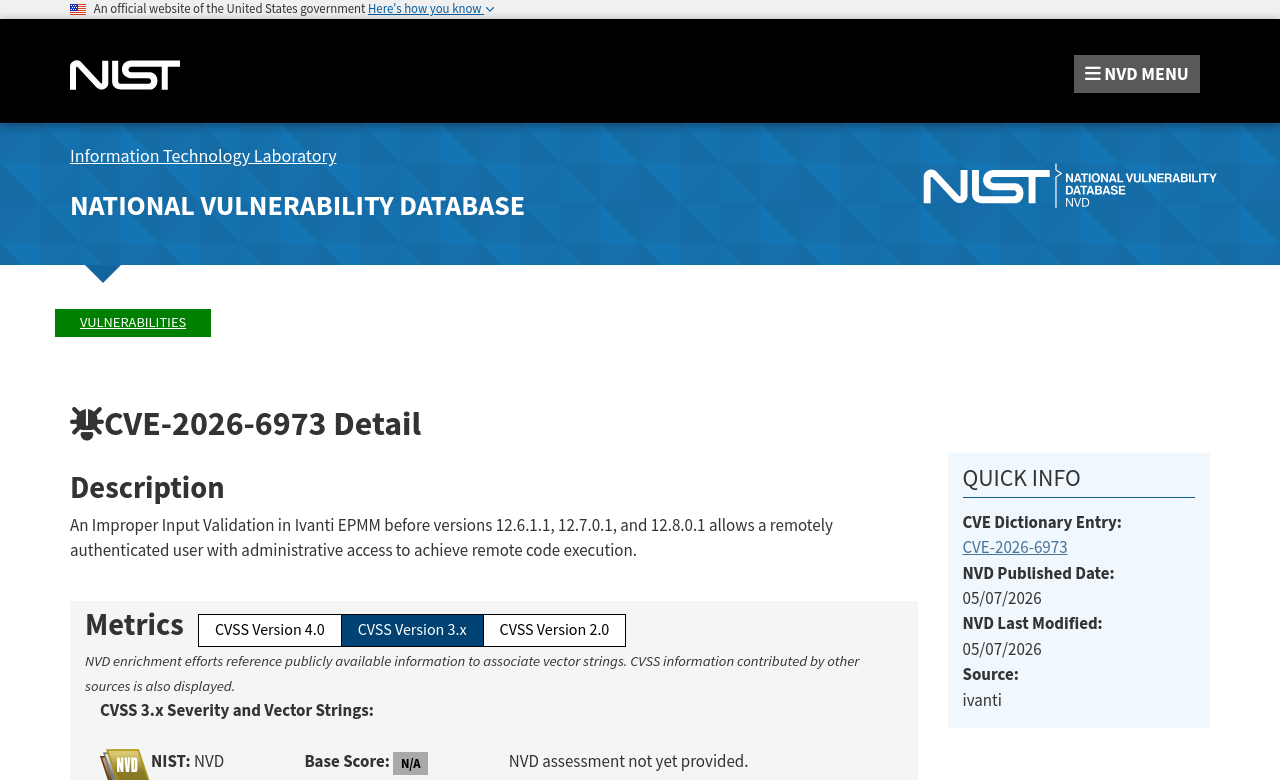The width and height of the screenshot is (1280, 780).
Task: Click the NVD enrichment efforts note
Action: click(472, 674)
